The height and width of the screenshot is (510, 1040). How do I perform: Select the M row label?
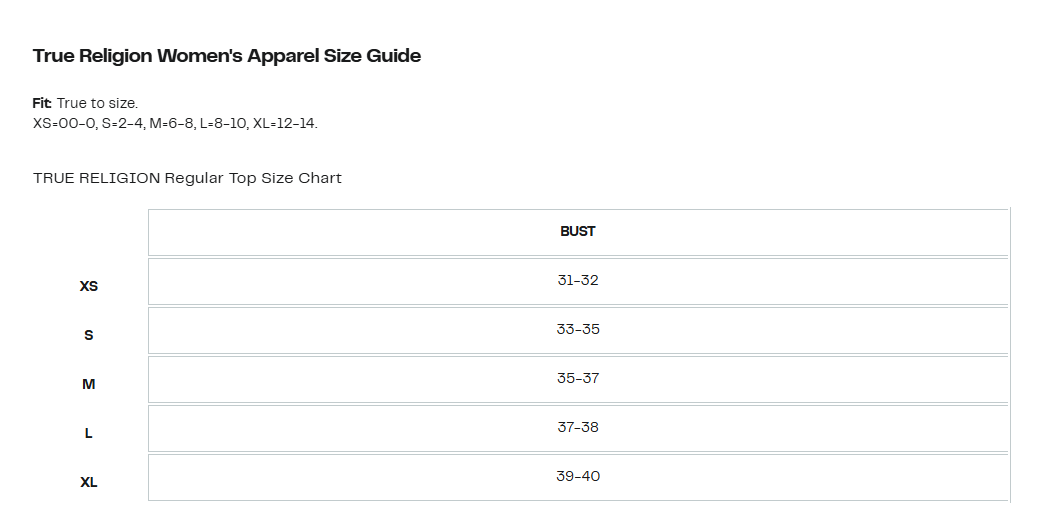(89, 384)
